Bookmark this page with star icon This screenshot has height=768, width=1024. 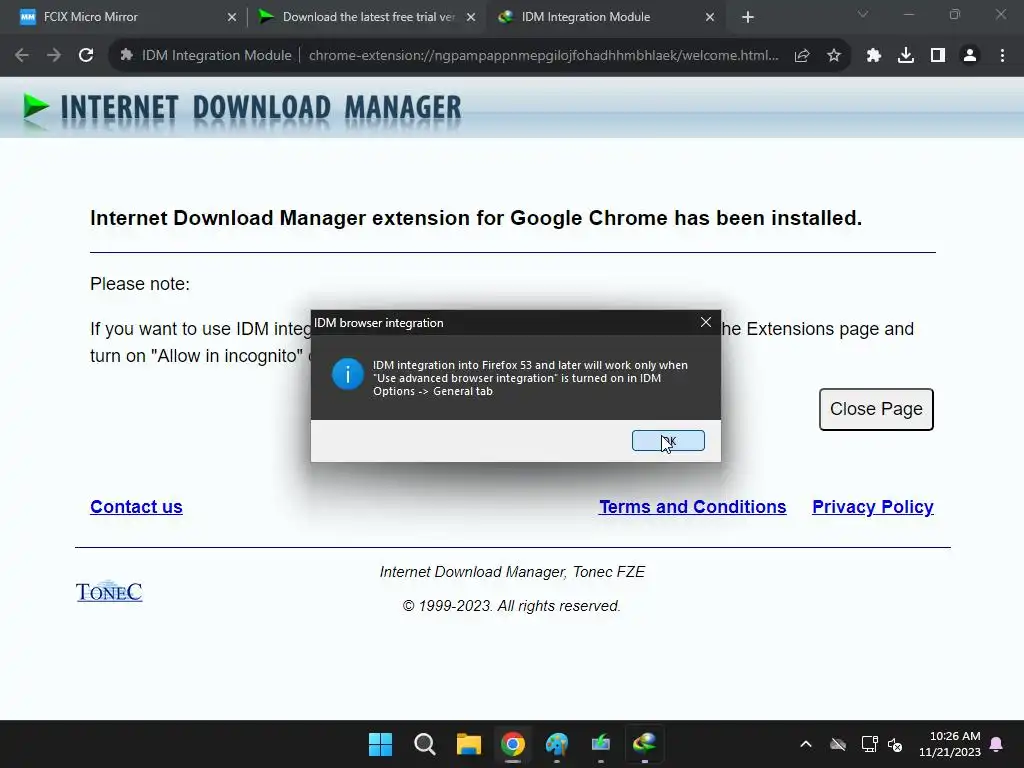pyautogui.click(x=834, y=56)
